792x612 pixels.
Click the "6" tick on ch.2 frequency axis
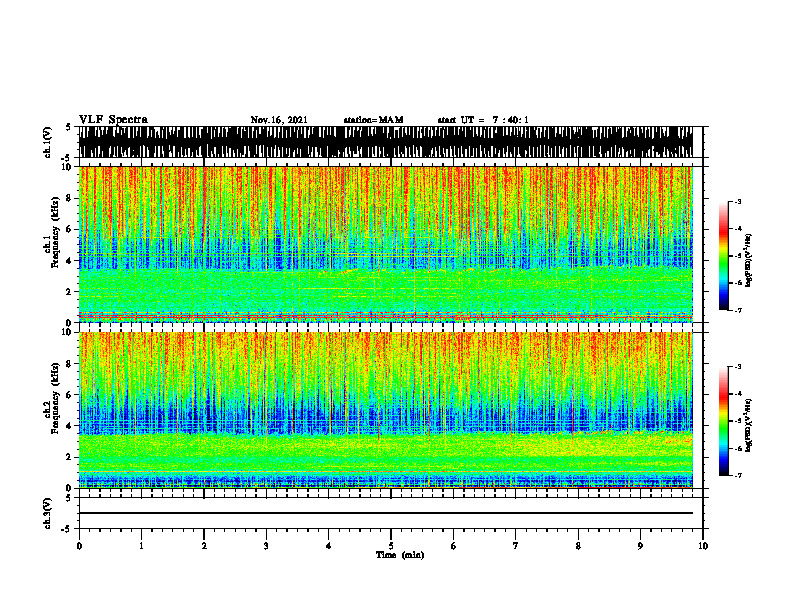(x=70, y=395)
